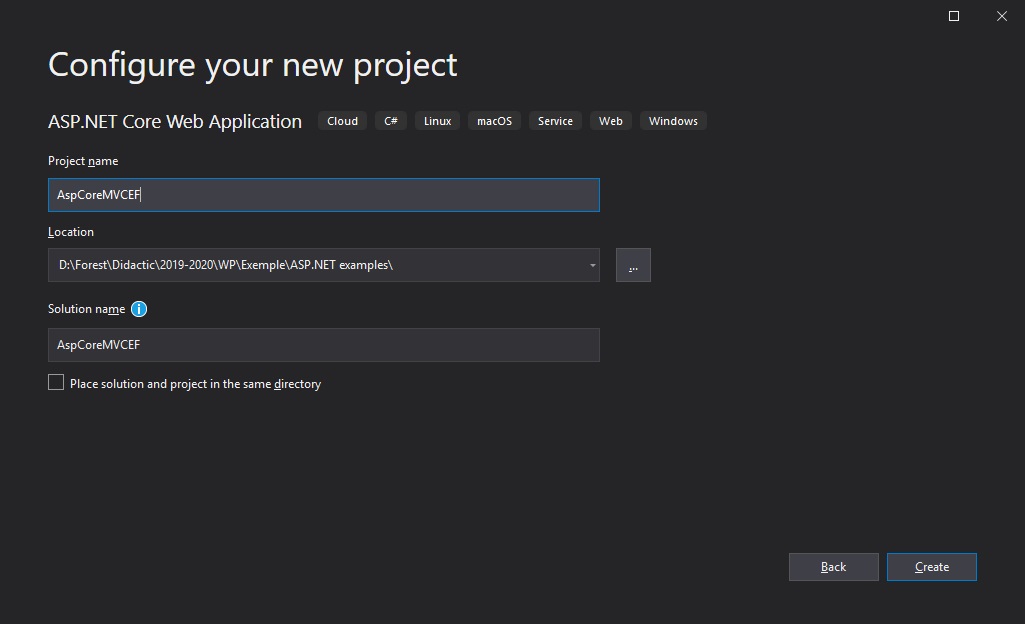This screenshot has height=624, width=1025.
Task: Maximize the project configuration window
Action: [954, 16]
